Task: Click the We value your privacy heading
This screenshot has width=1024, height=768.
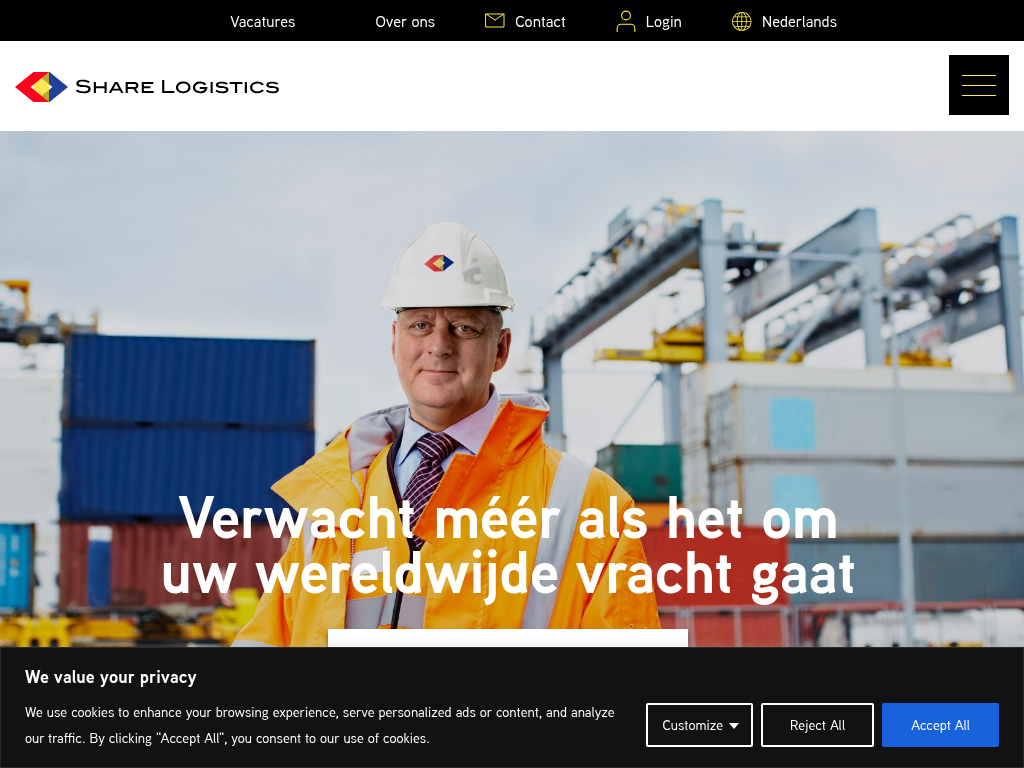Action: point(110,677)
